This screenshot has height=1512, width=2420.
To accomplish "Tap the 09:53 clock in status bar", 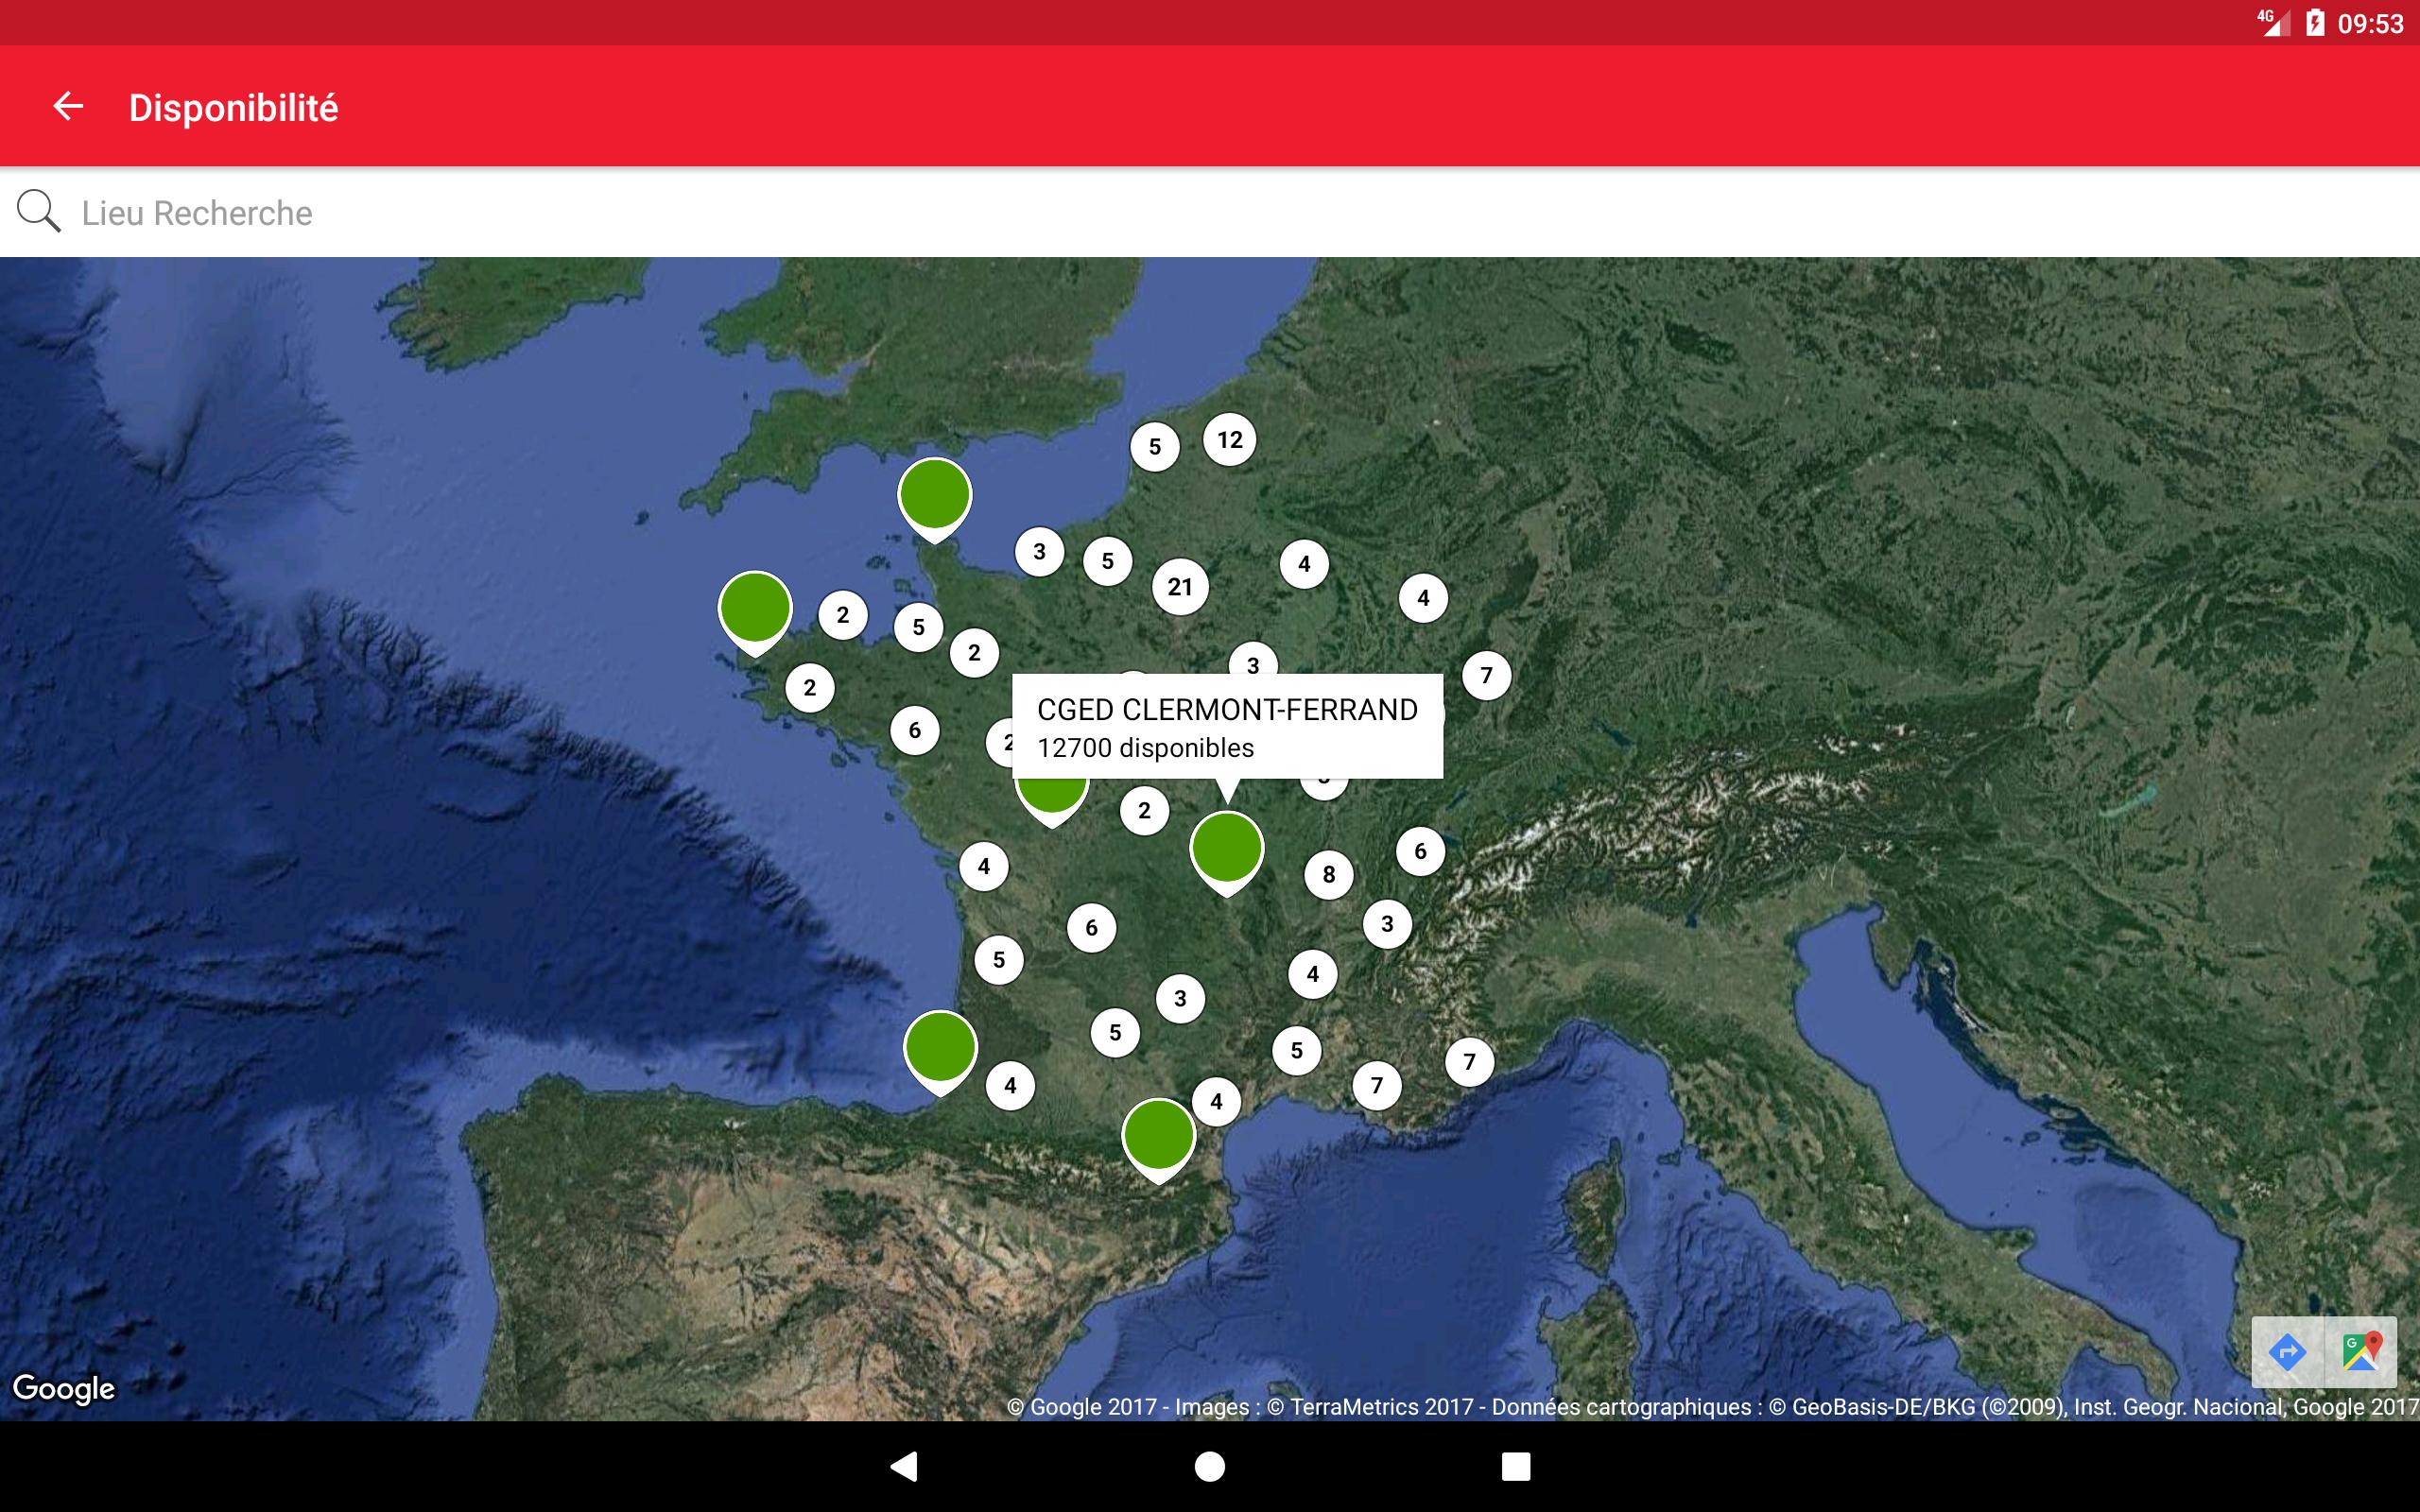I will [2370, 24].
